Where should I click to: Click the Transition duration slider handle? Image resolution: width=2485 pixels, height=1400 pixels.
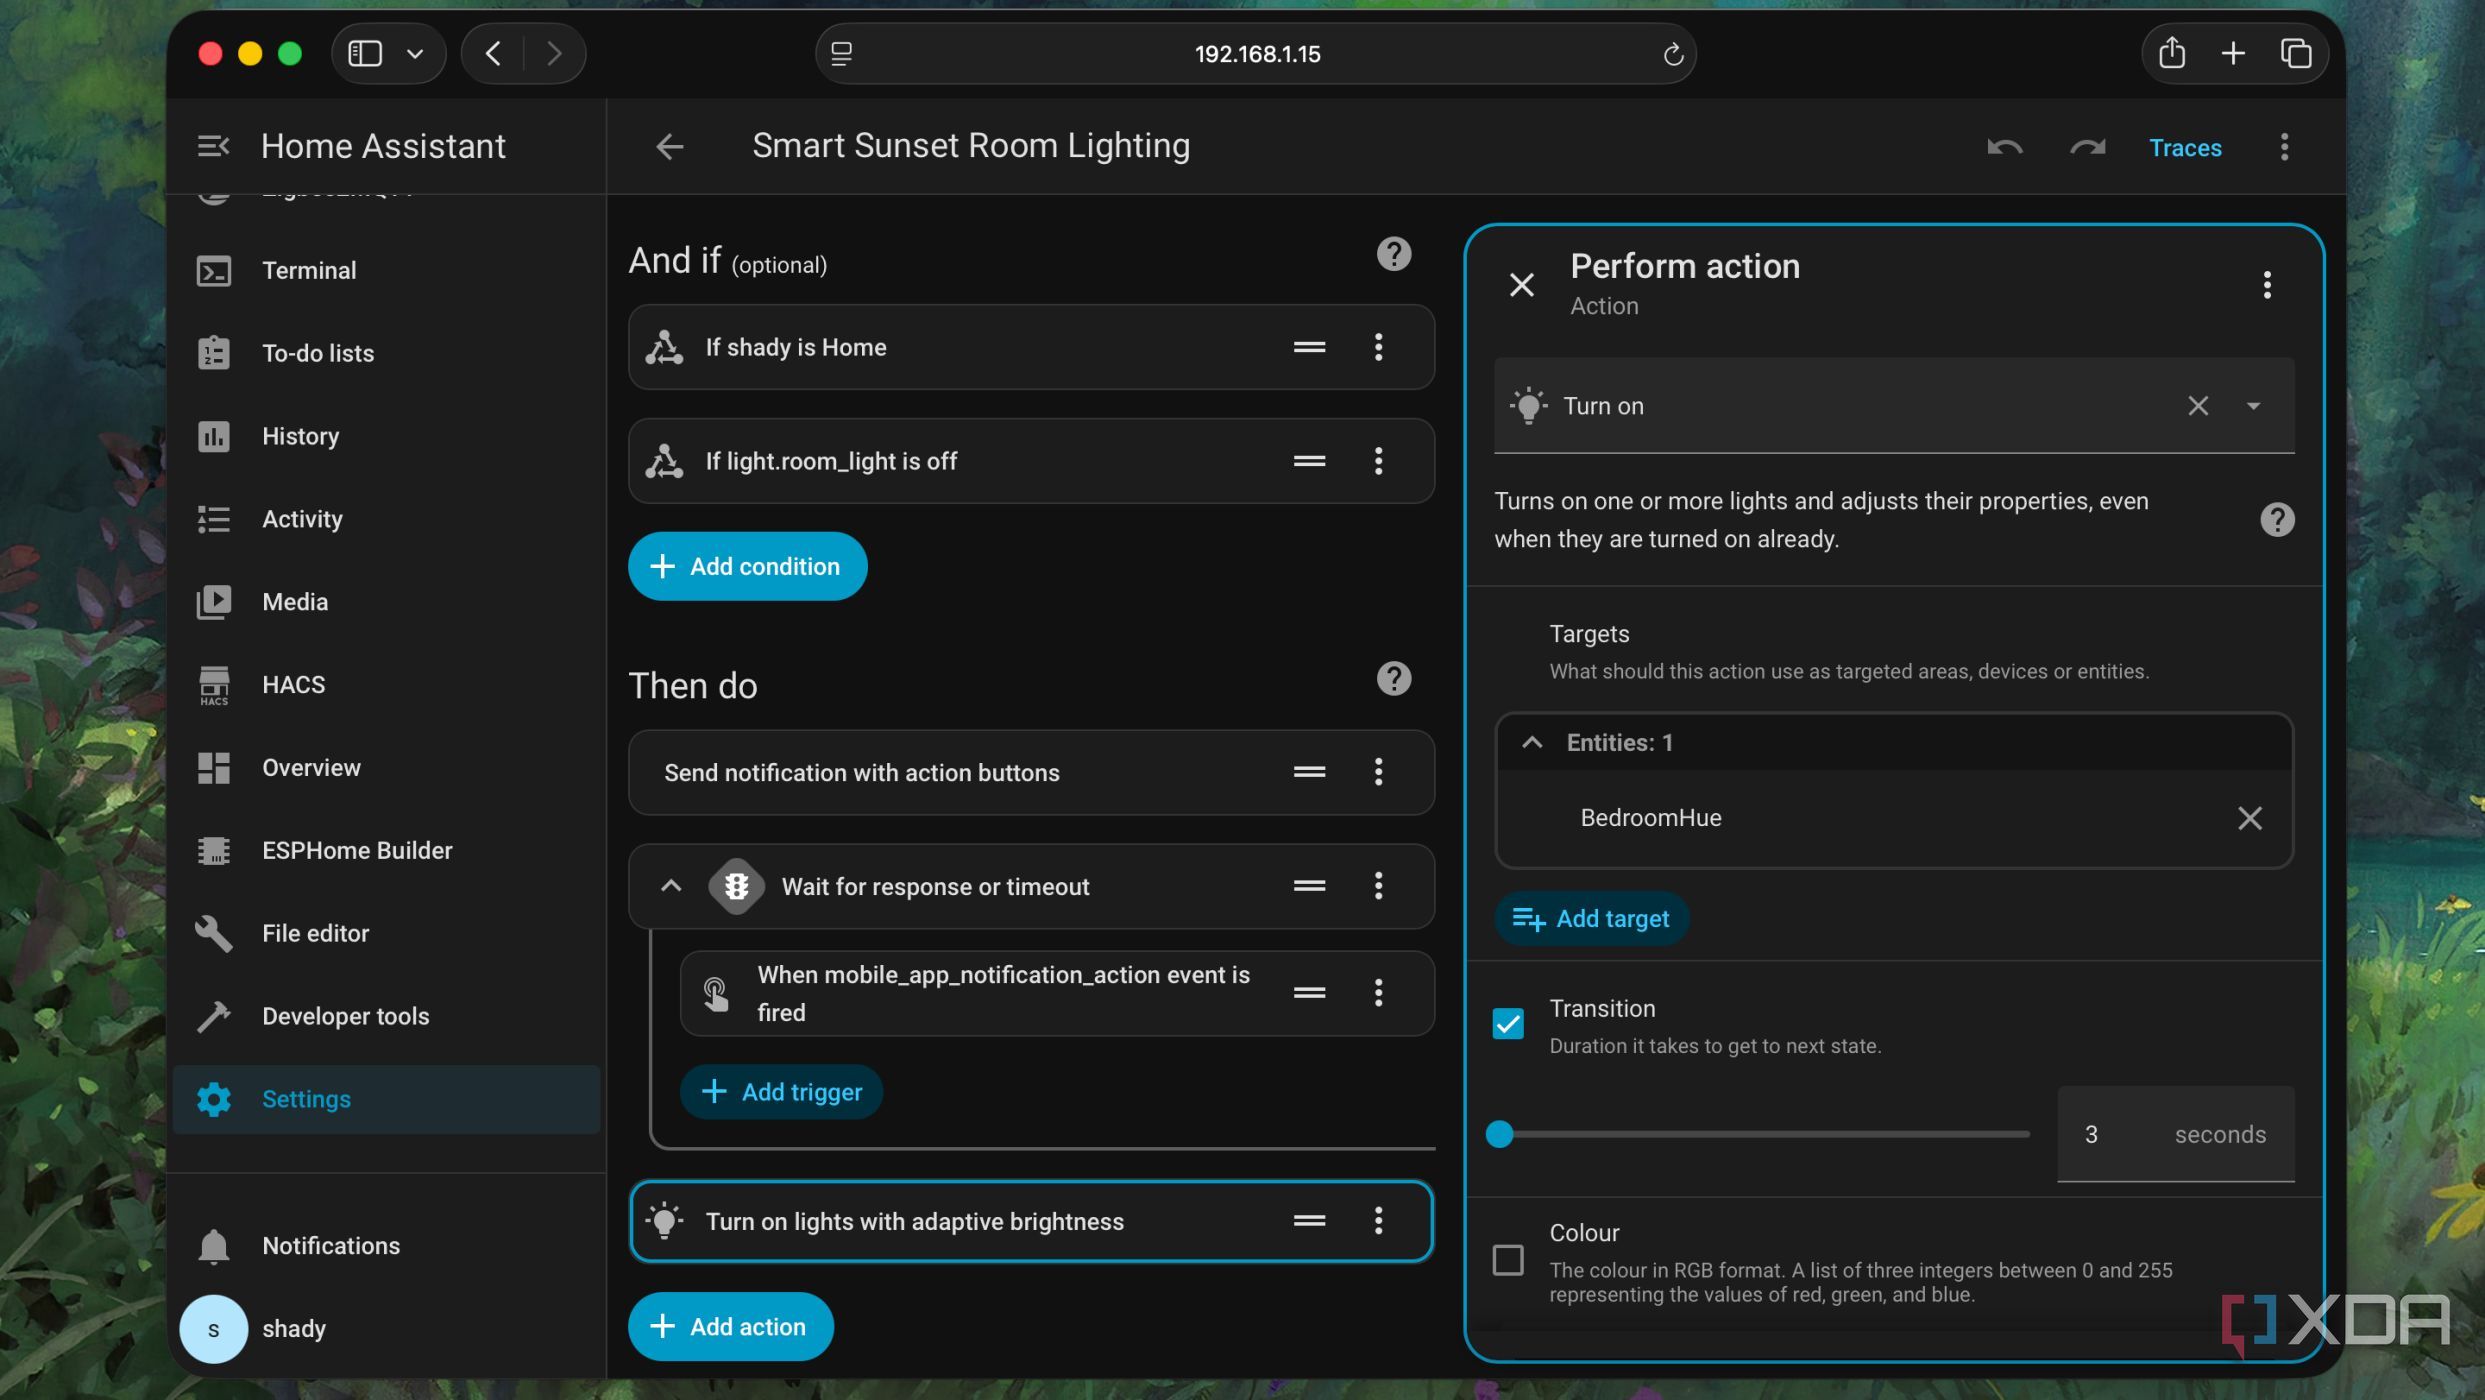[1498, 1134]
